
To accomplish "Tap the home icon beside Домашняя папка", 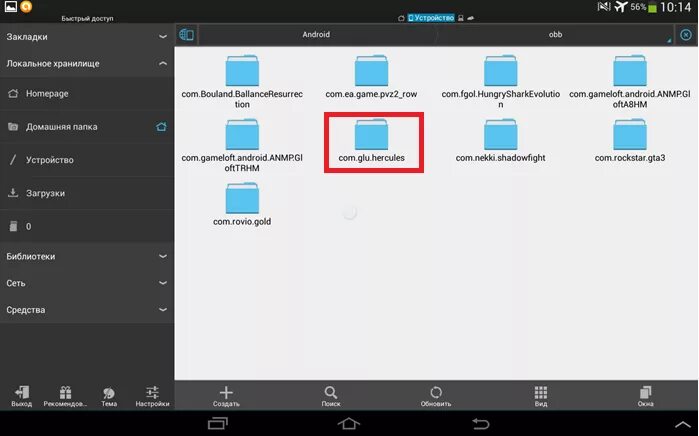I will pyautogui.click(x=161, y=127).
